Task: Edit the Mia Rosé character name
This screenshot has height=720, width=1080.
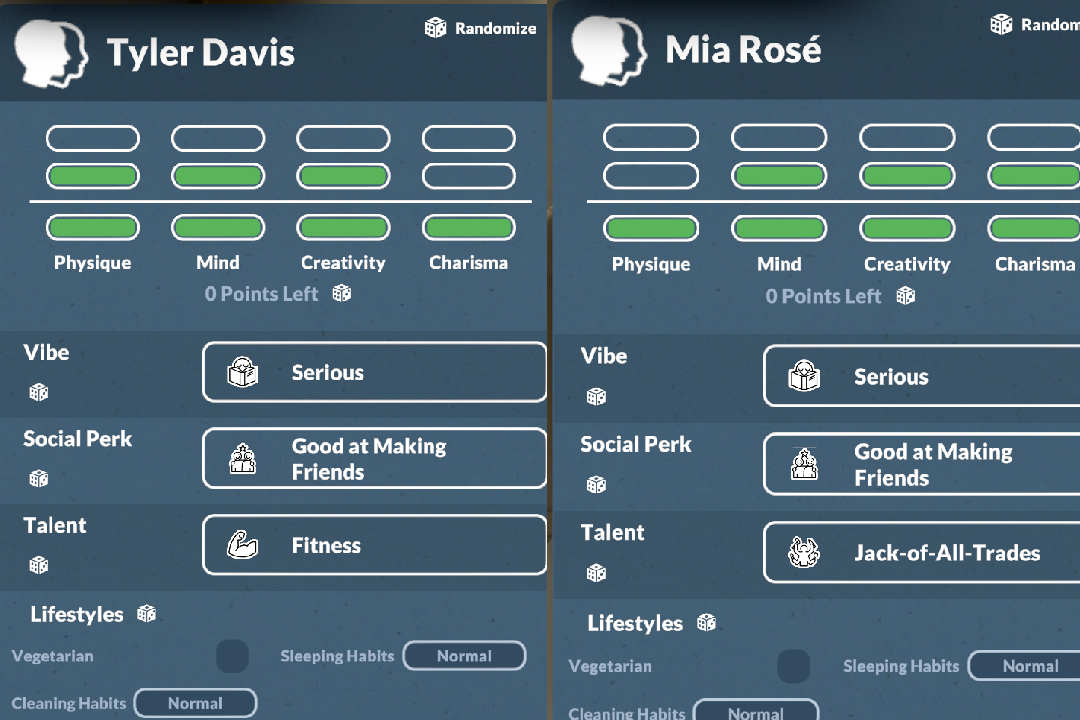Action: tap(742, 50)
